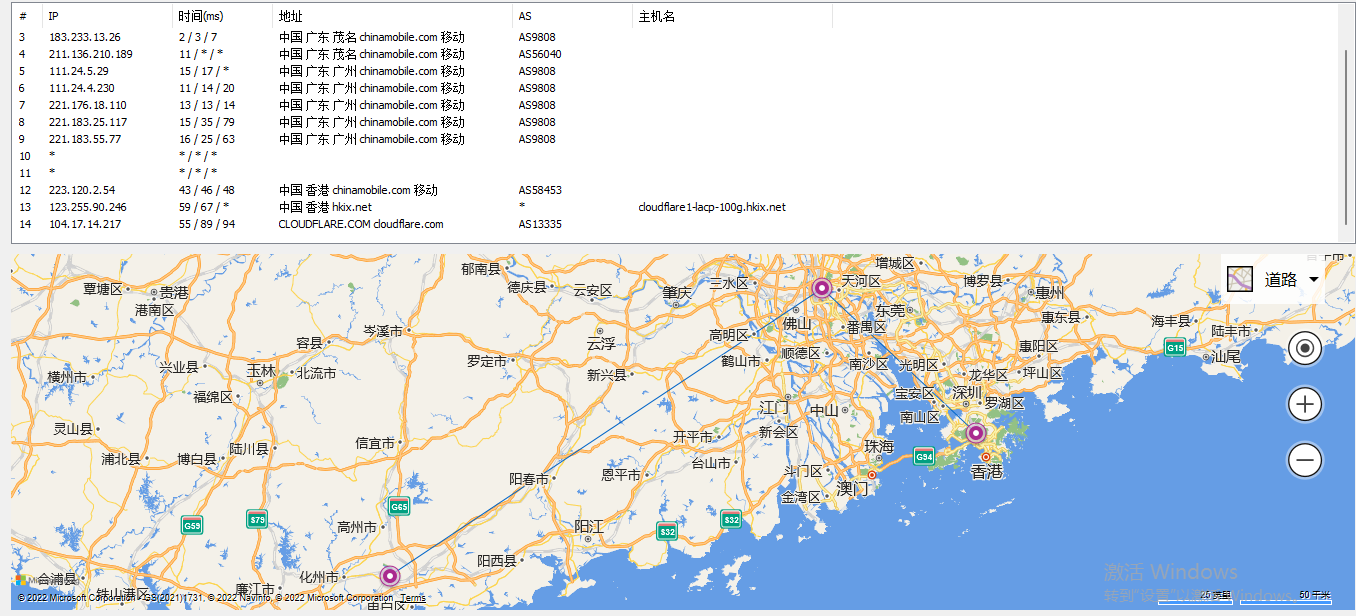The width and height of the screenshot is (1356, 616).
Task: Click the 时间(ms) column header
Action: pyautogui.click(x=222, y=17)
